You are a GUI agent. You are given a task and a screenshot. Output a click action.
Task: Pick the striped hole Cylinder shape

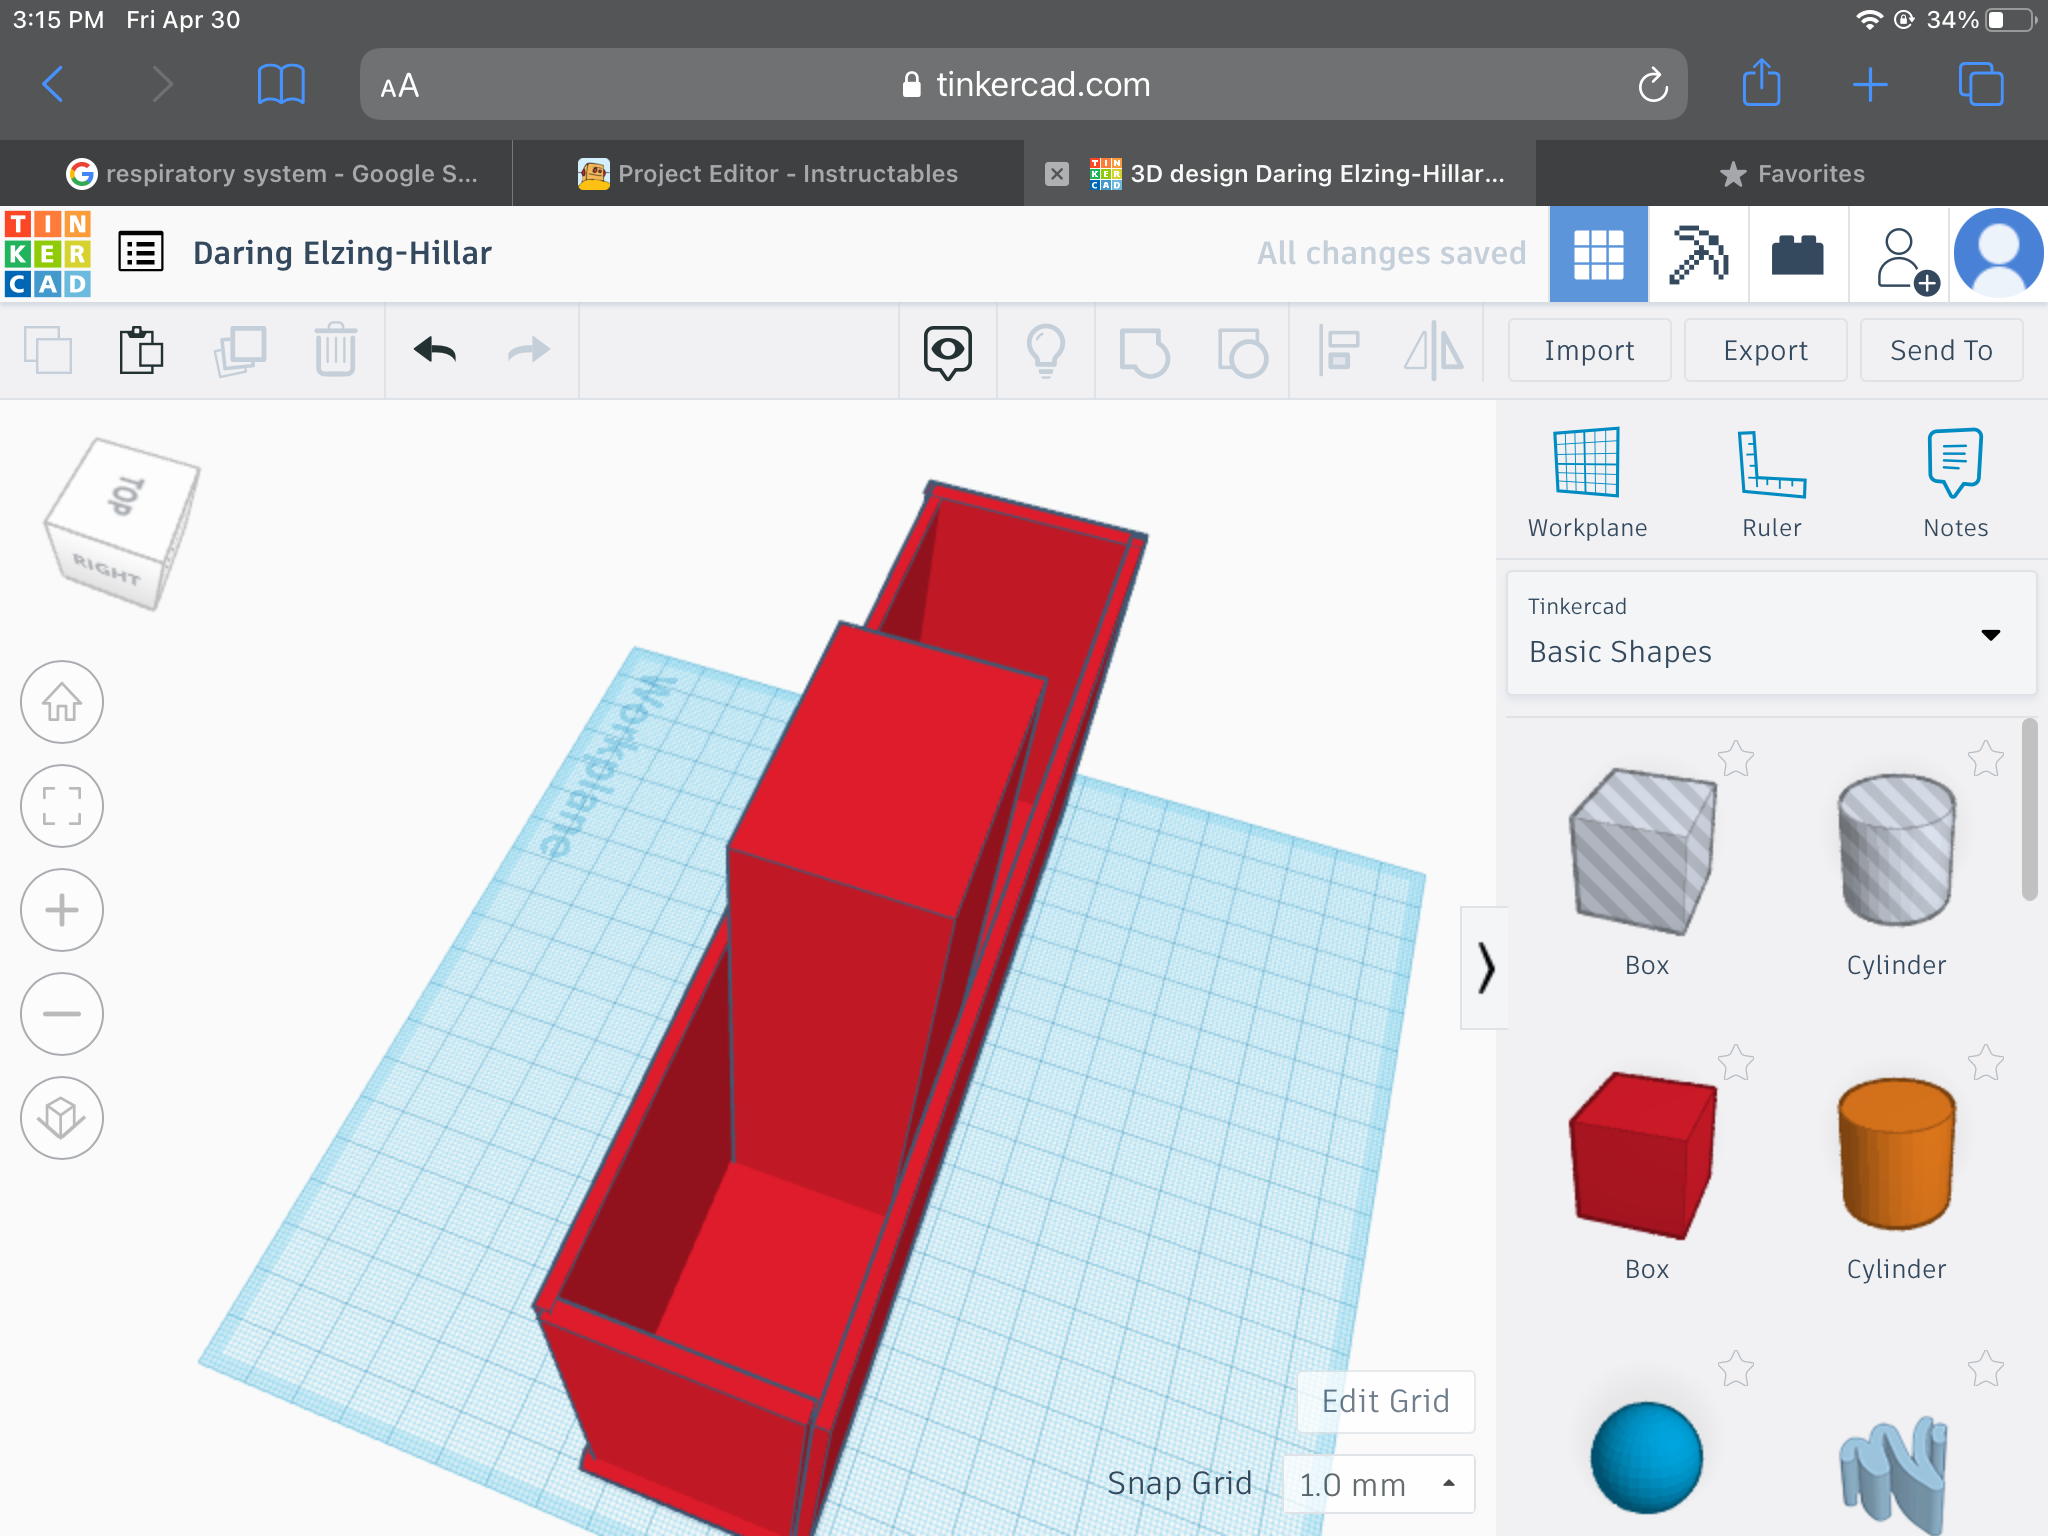[1895, 851]
